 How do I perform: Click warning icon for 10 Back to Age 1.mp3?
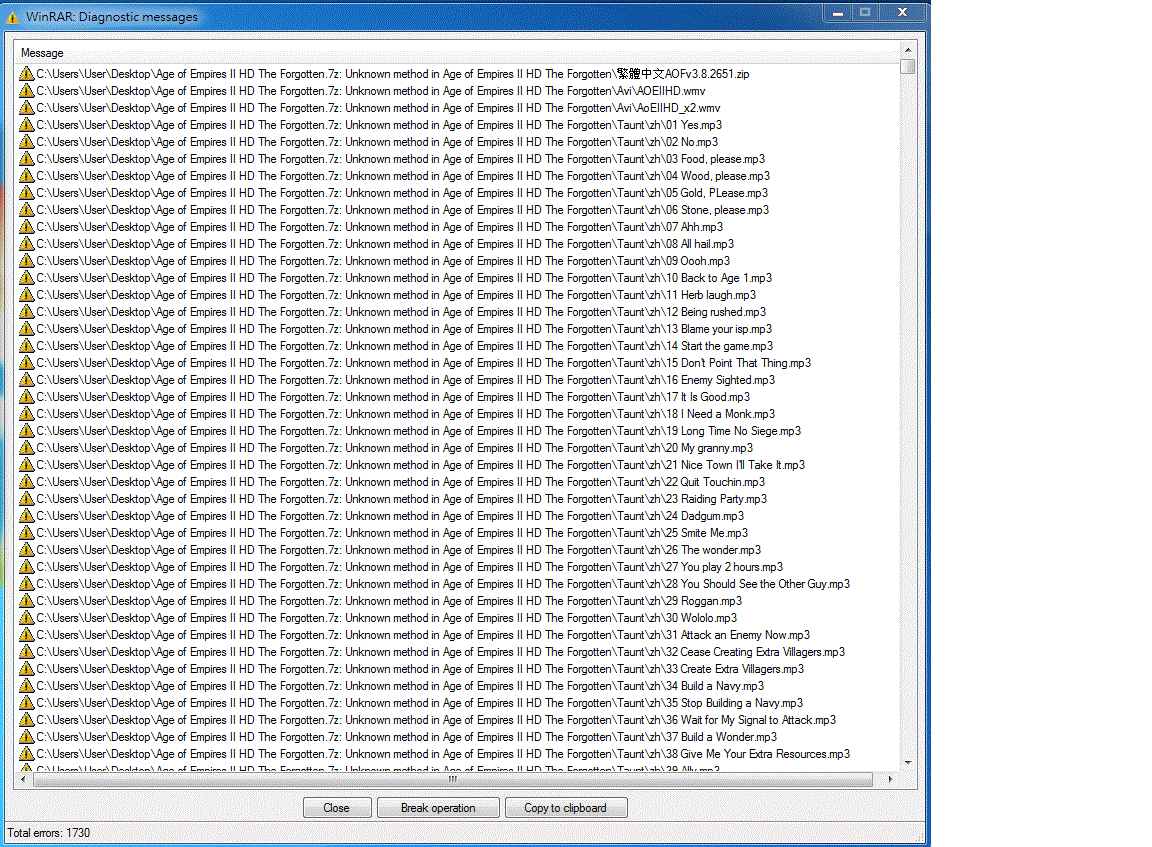(x=26, y=278)
